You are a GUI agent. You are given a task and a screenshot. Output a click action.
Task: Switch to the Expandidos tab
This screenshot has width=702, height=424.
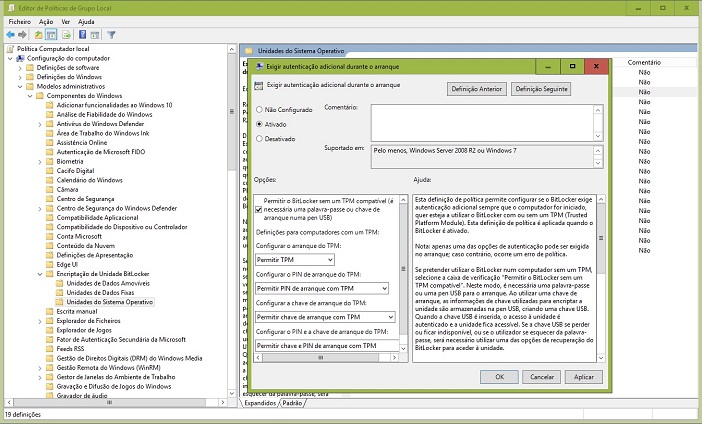[260, 403]
